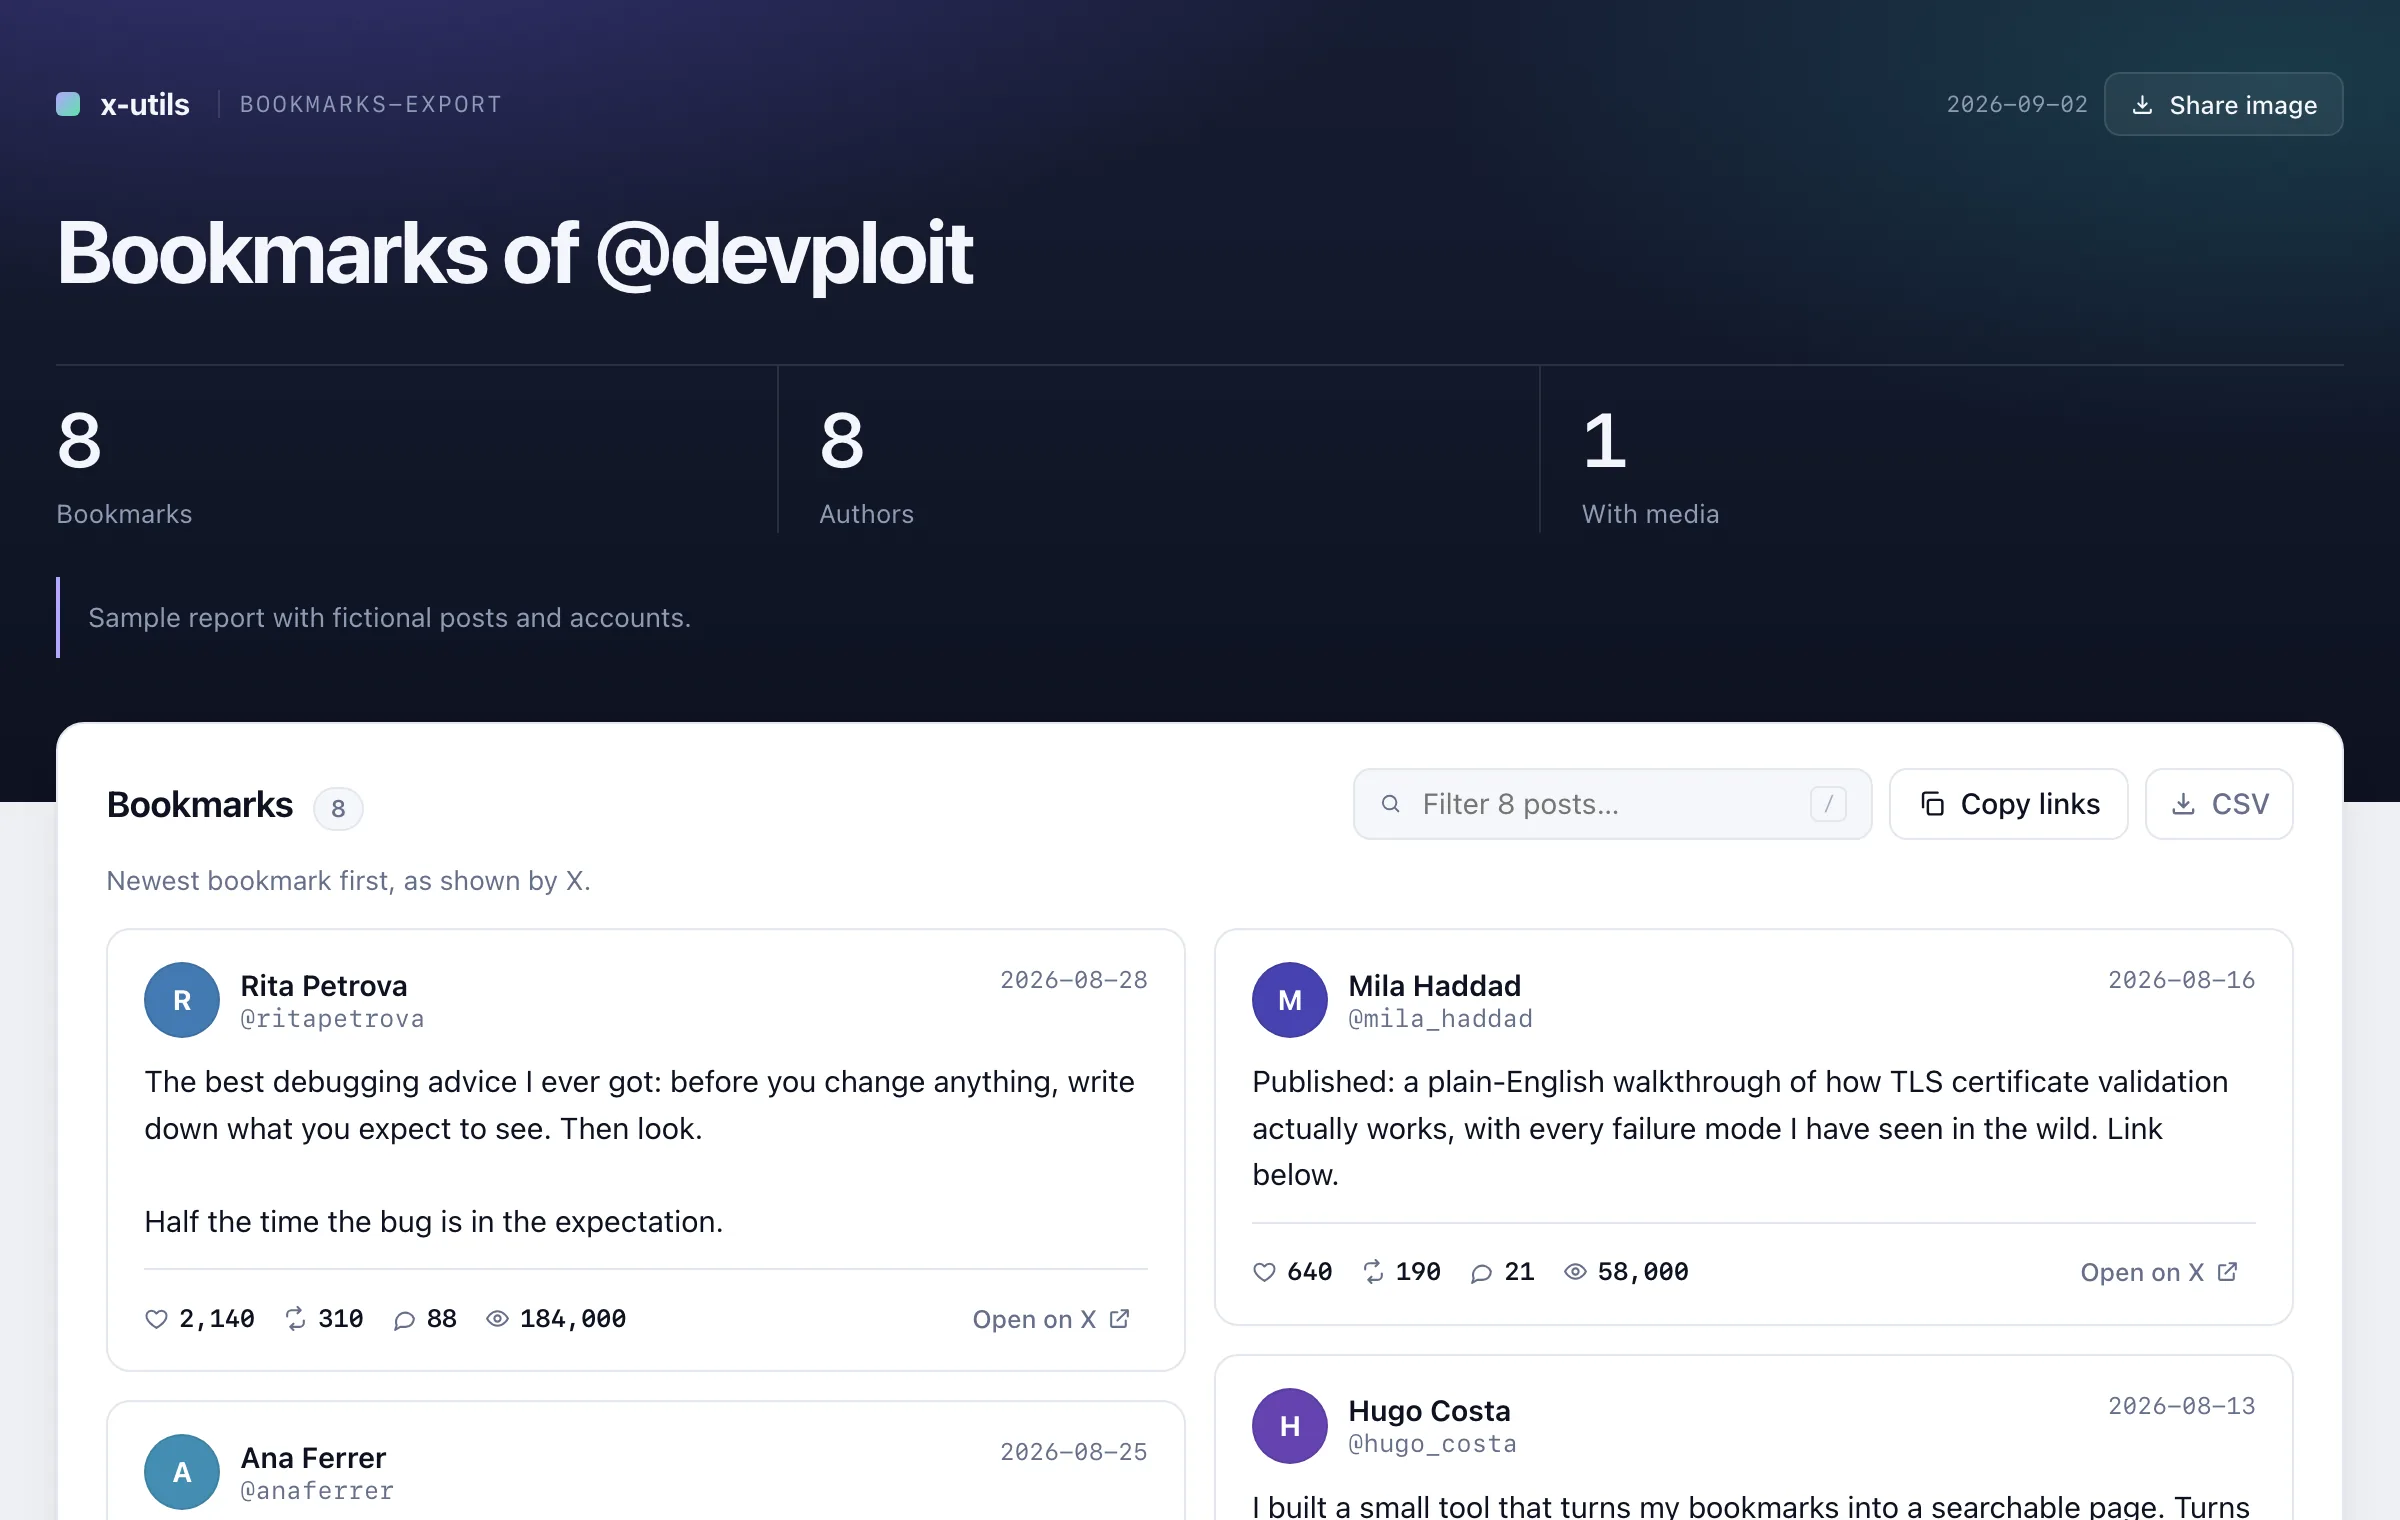Viewport: 2400px width, 1520px height.
Task: Click Rita Petrova's avatar
Action: coord(182,1000)
